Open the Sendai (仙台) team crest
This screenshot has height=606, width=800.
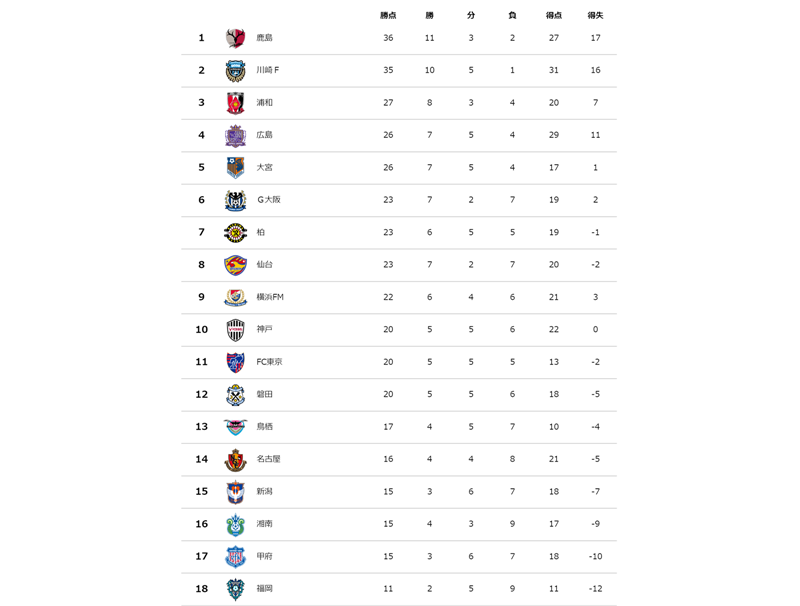tap(235, 265)
